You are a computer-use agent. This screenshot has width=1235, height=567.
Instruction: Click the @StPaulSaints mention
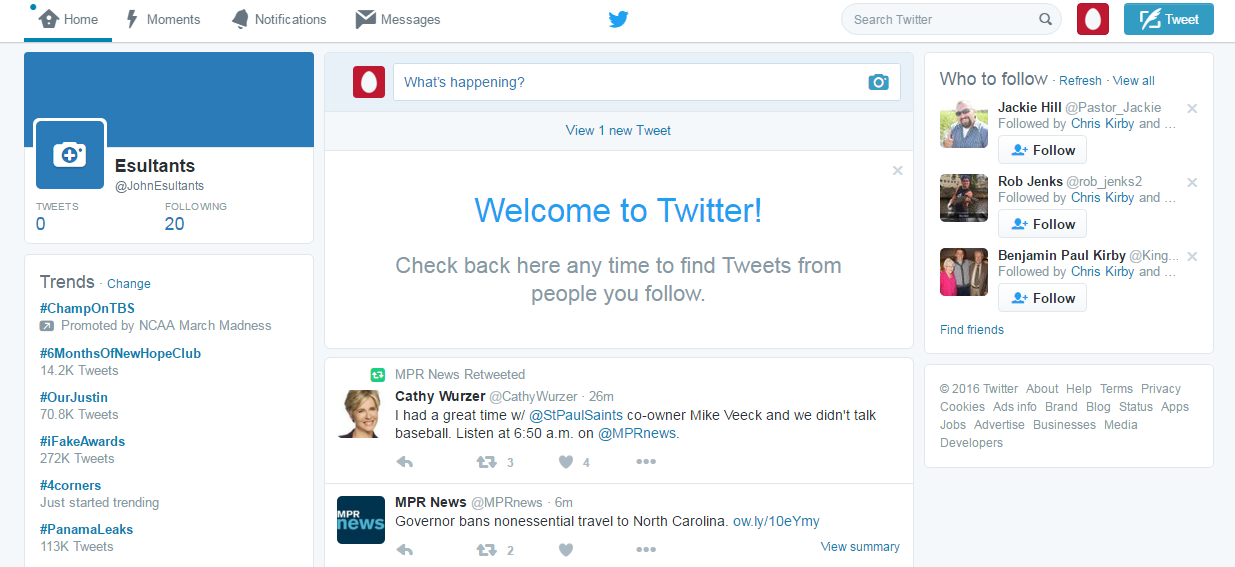click(576, 415)
